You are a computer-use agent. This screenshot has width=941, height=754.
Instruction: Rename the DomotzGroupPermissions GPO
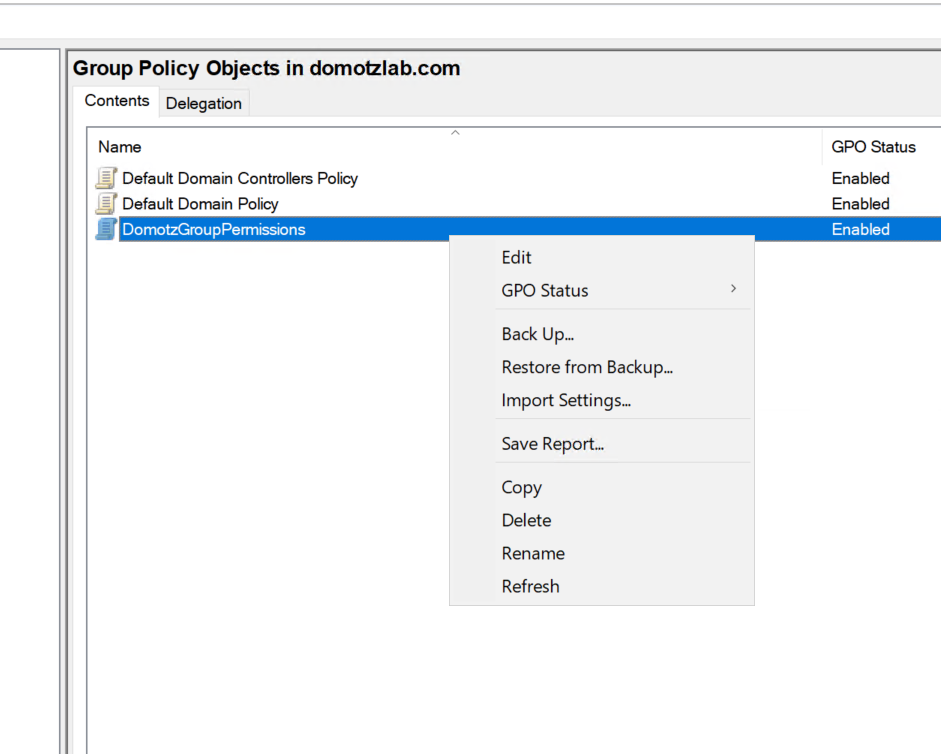pyautogui.click(x=533, y=553)
